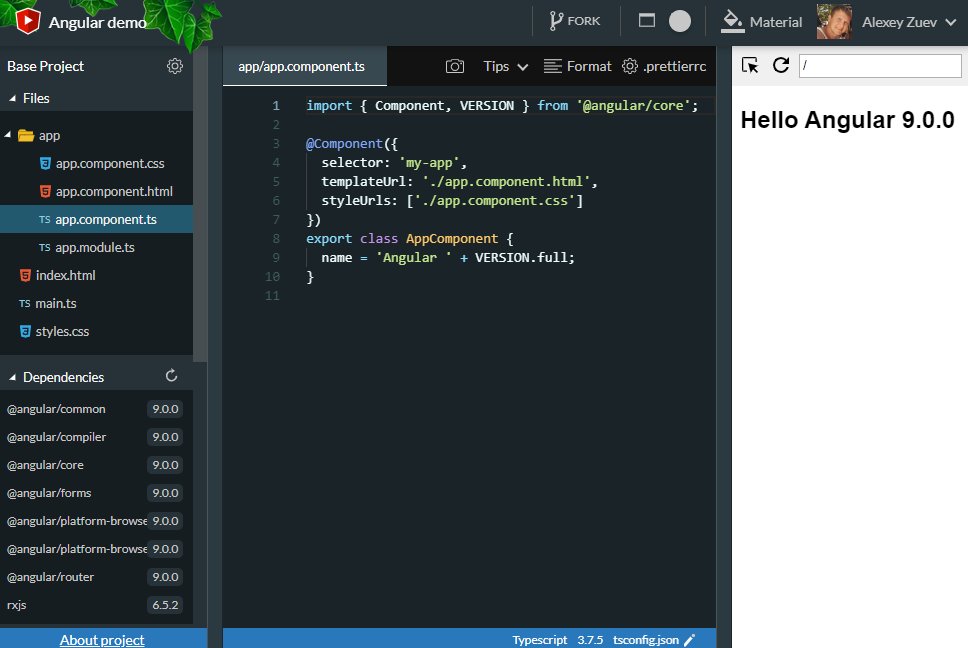Image resolution: width=968 pixels, height=648 pixels.
Task: Take screenshot with the camera icon
Action: click(455, 66)
